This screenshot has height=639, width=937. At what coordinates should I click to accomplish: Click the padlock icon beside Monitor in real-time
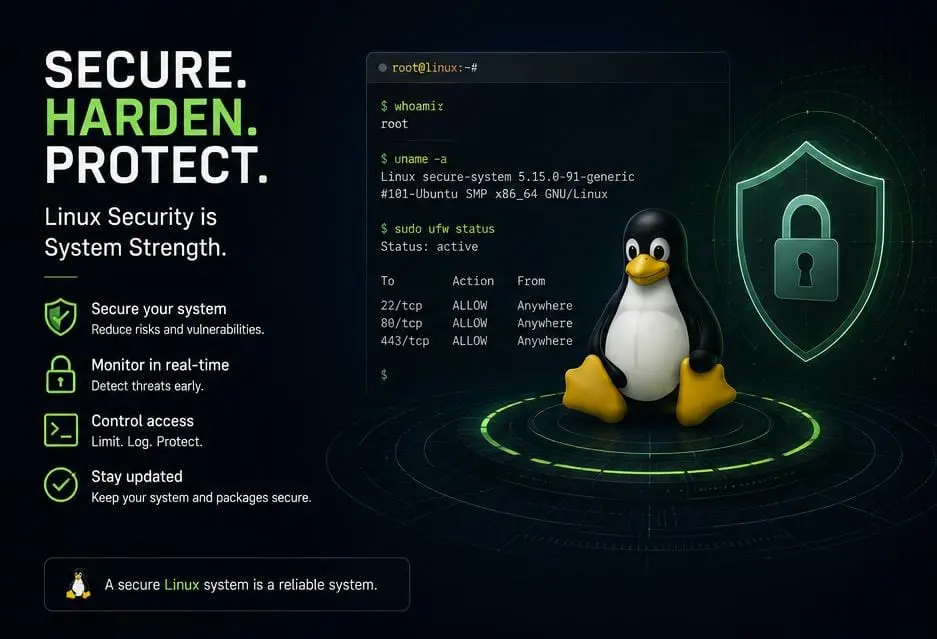tap(60, 374)
